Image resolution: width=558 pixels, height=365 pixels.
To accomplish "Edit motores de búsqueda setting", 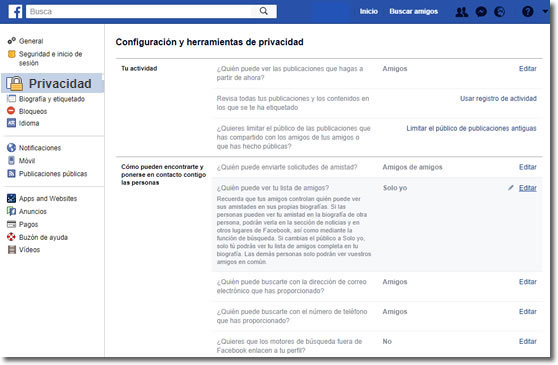I will 527,342.
